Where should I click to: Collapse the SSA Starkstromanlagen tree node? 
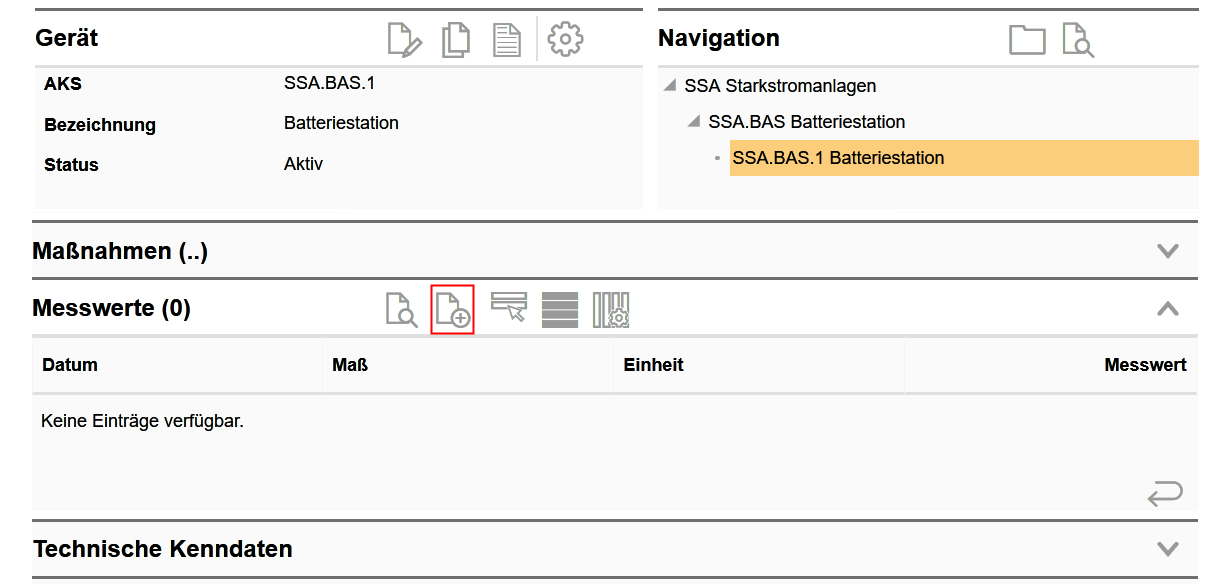pos(670,86)
